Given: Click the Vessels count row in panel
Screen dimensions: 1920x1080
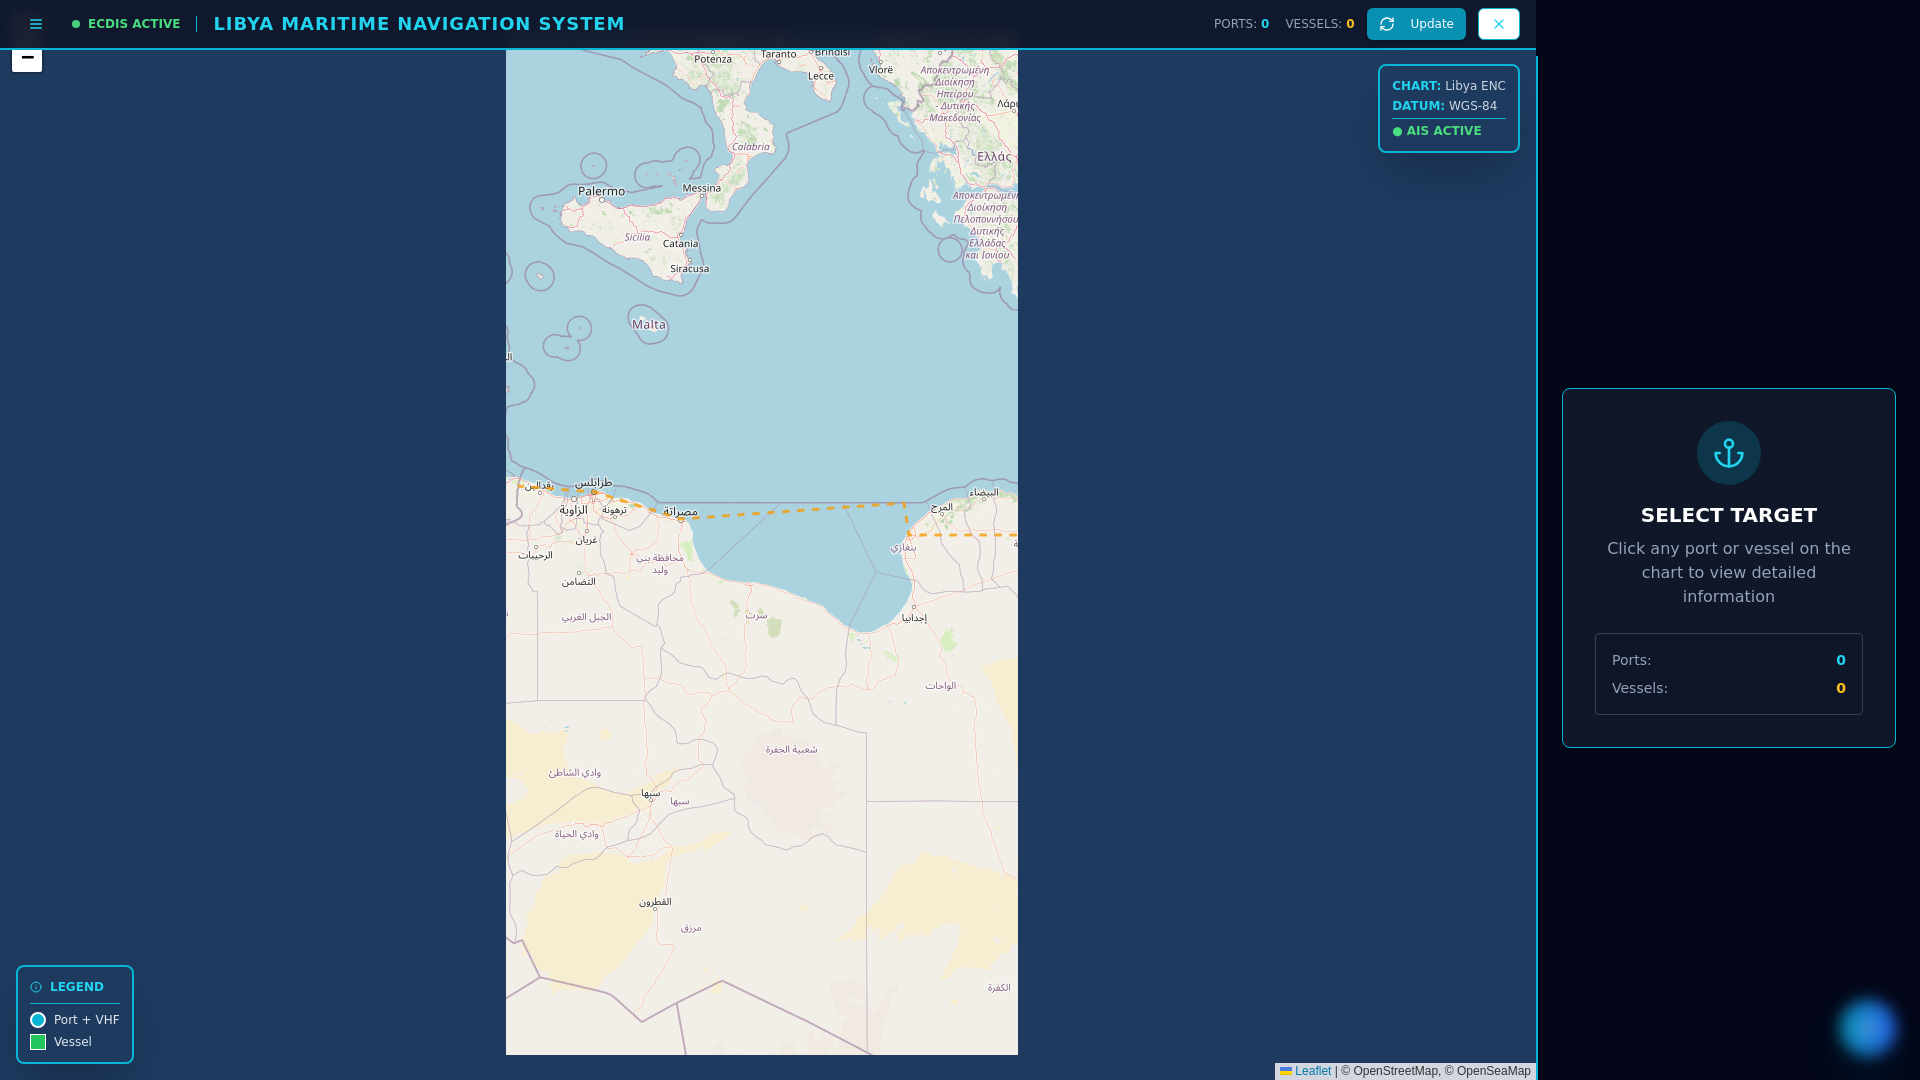Looking at the screenshot, I should [1729, 688].
